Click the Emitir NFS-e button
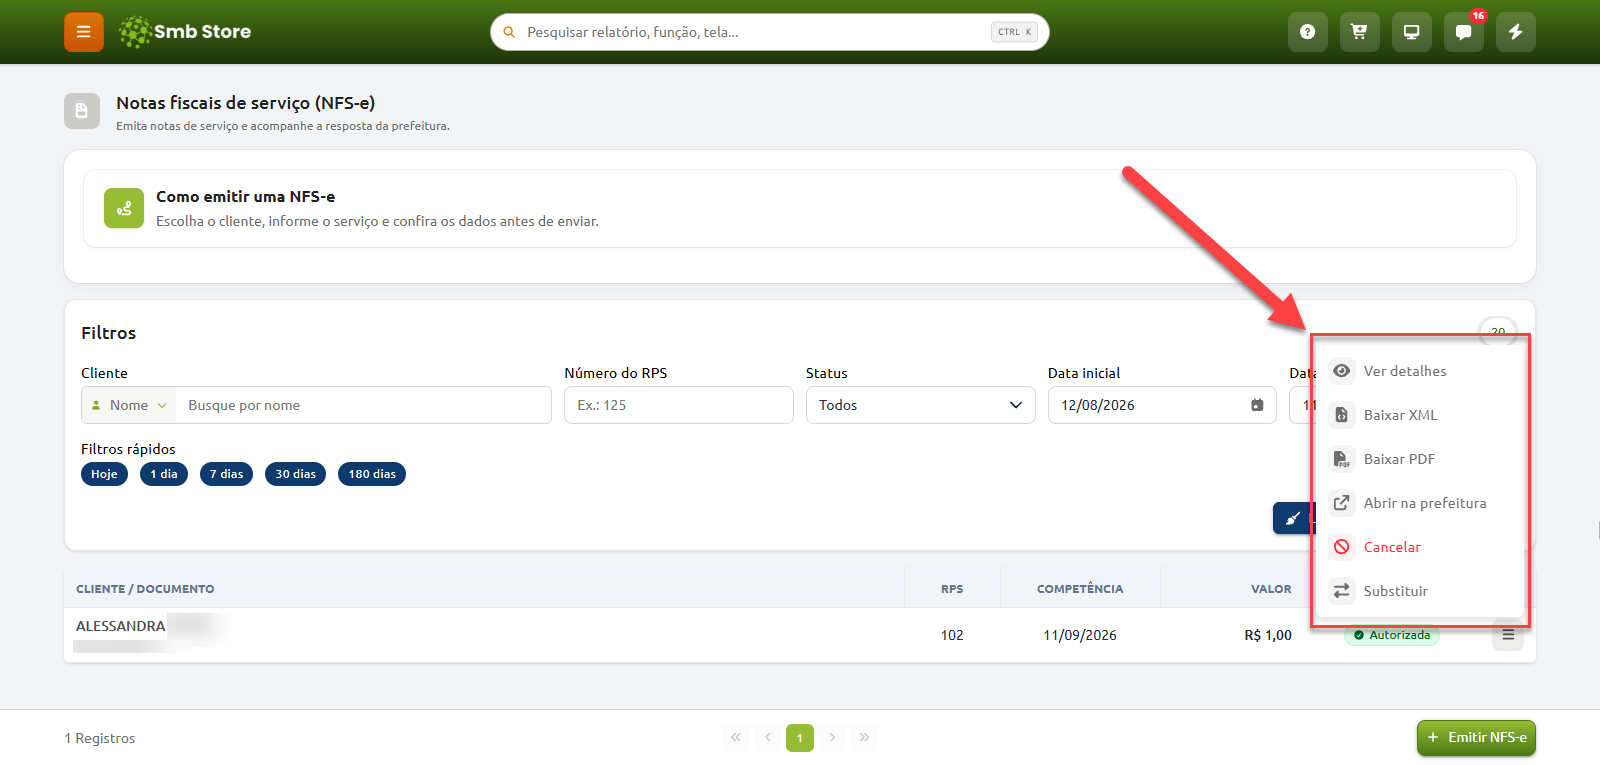Image resolution: width=1600 pixels, height=765 pixels. [1476, 738]
